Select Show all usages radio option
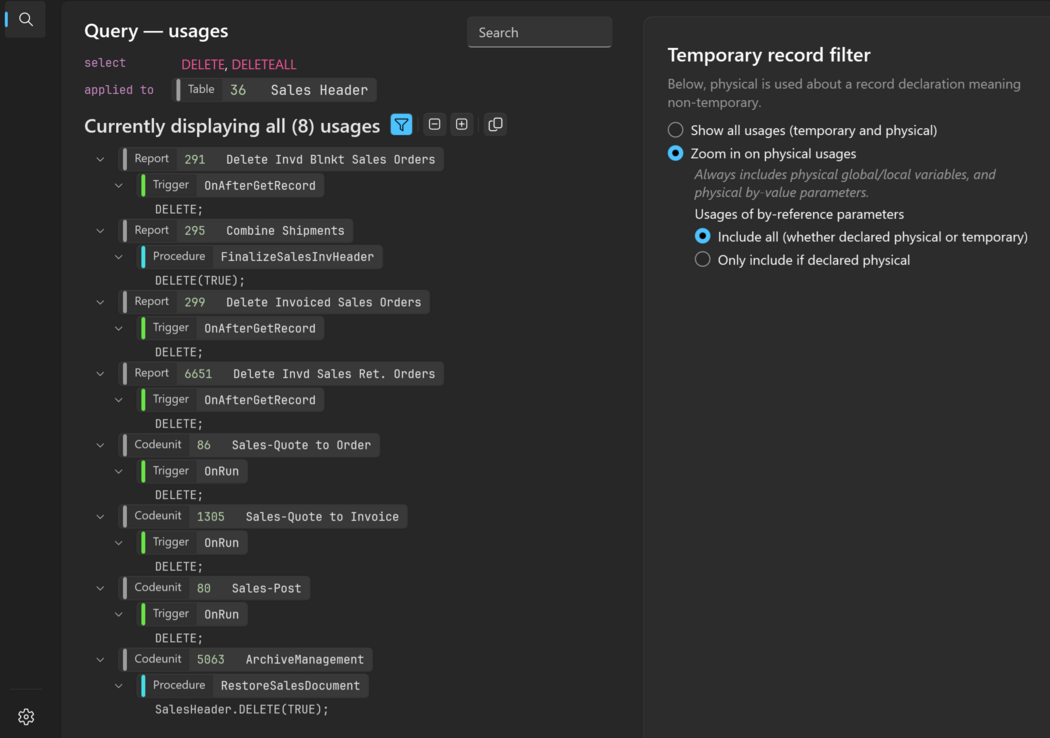This screenshot has width=1050, height=738. [x=676, y=130]
